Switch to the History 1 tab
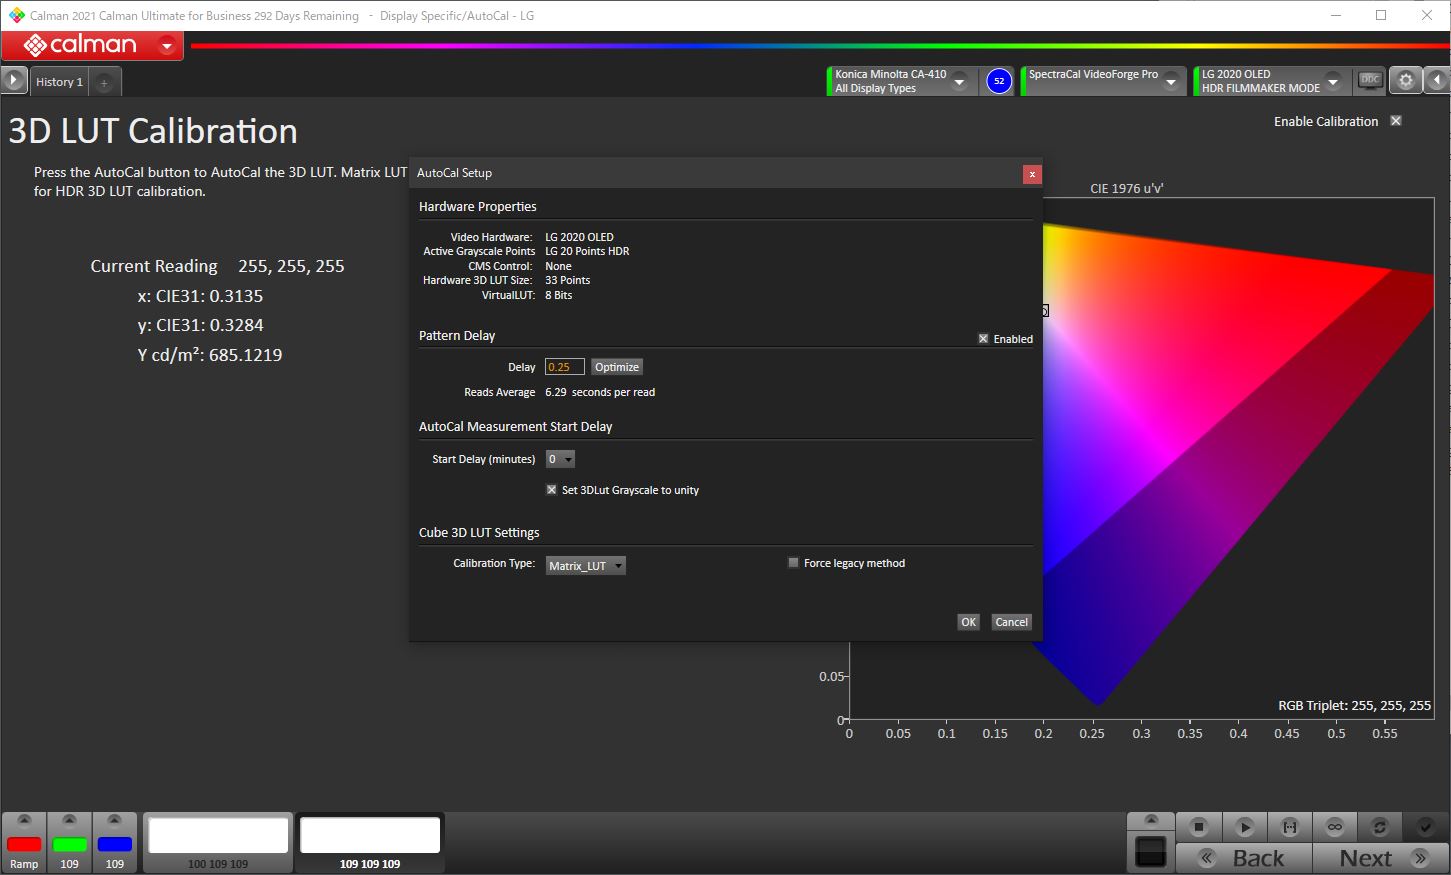Image resolution: width=1451 pixels, height=875 pixels. (x=59, y=82)
